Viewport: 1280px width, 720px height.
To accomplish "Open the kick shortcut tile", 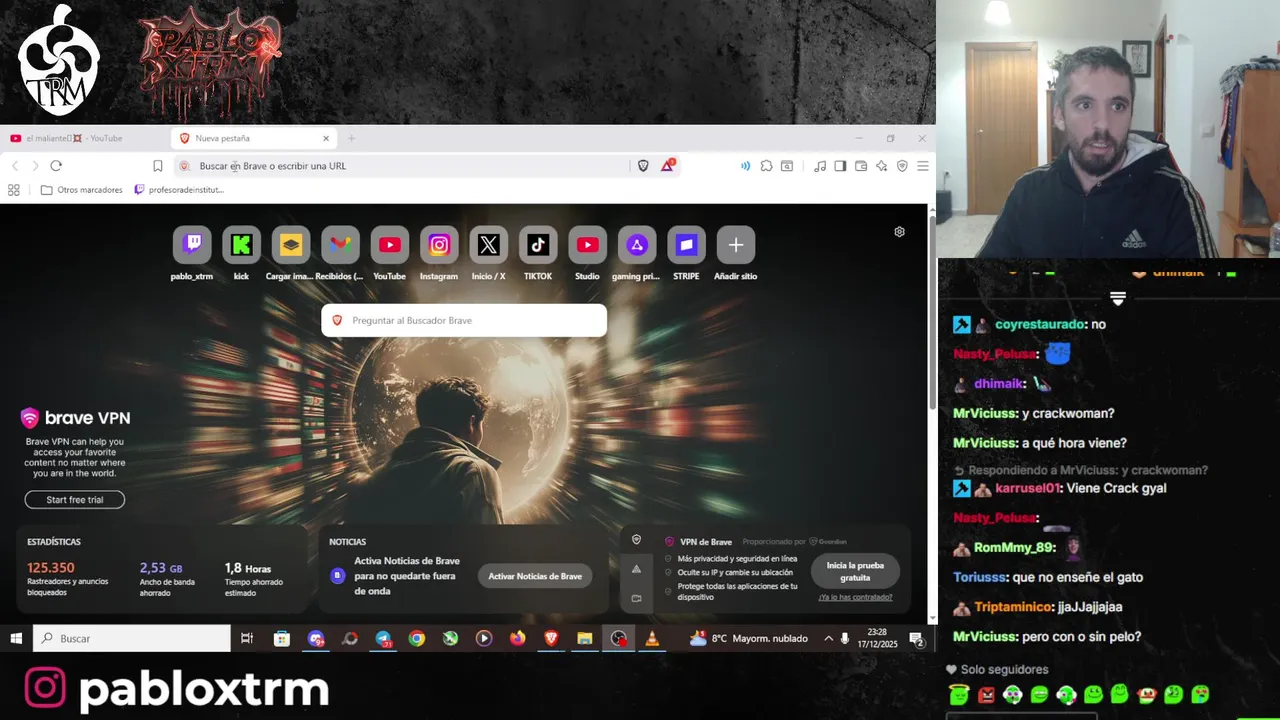I will tap(241, 245).
